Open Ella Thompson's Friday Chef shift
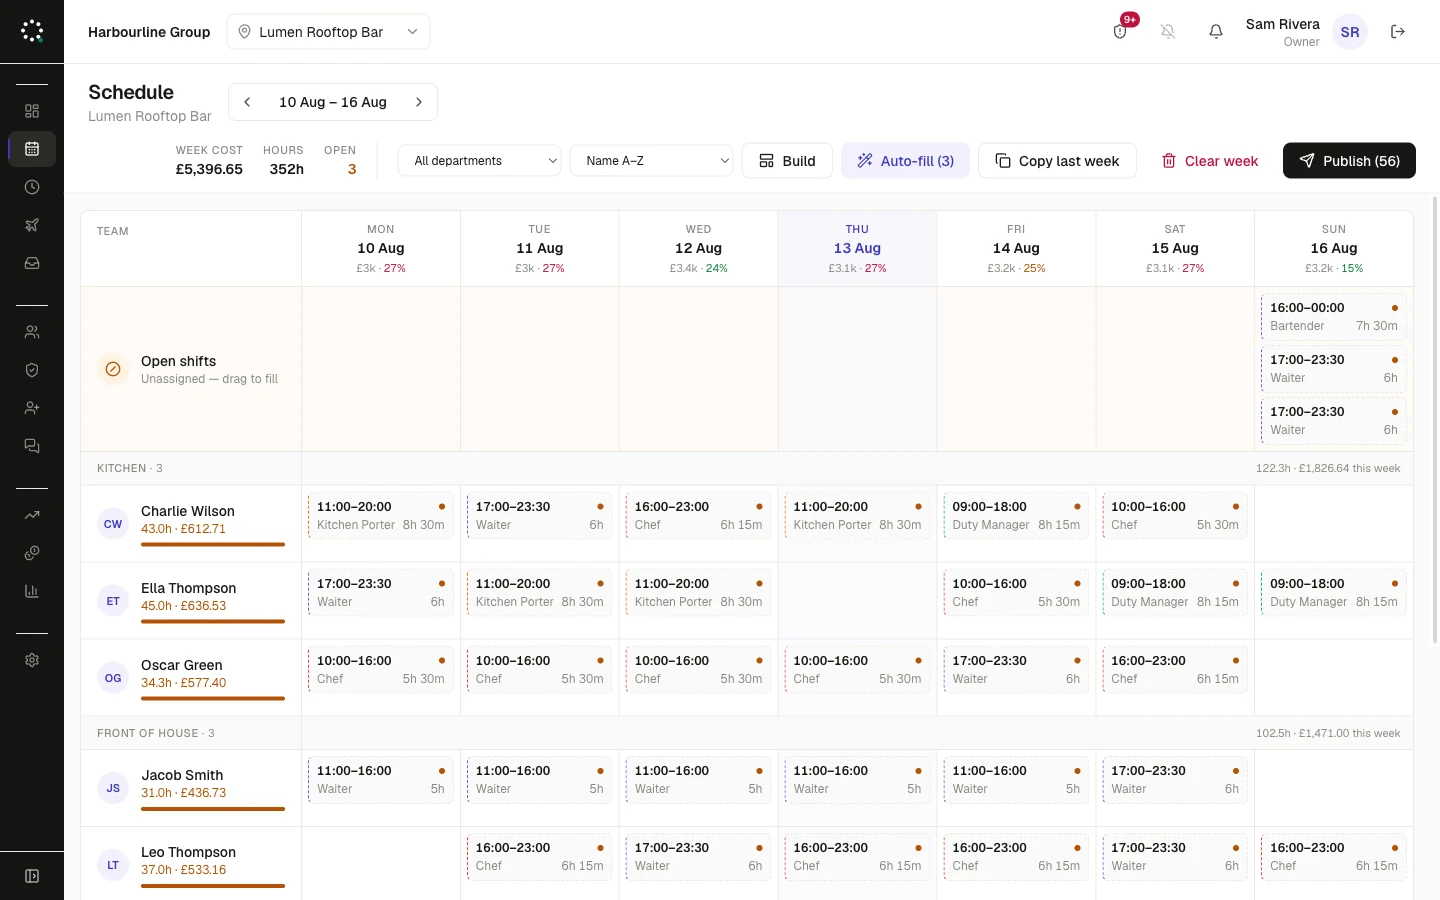 point(1016,593)
